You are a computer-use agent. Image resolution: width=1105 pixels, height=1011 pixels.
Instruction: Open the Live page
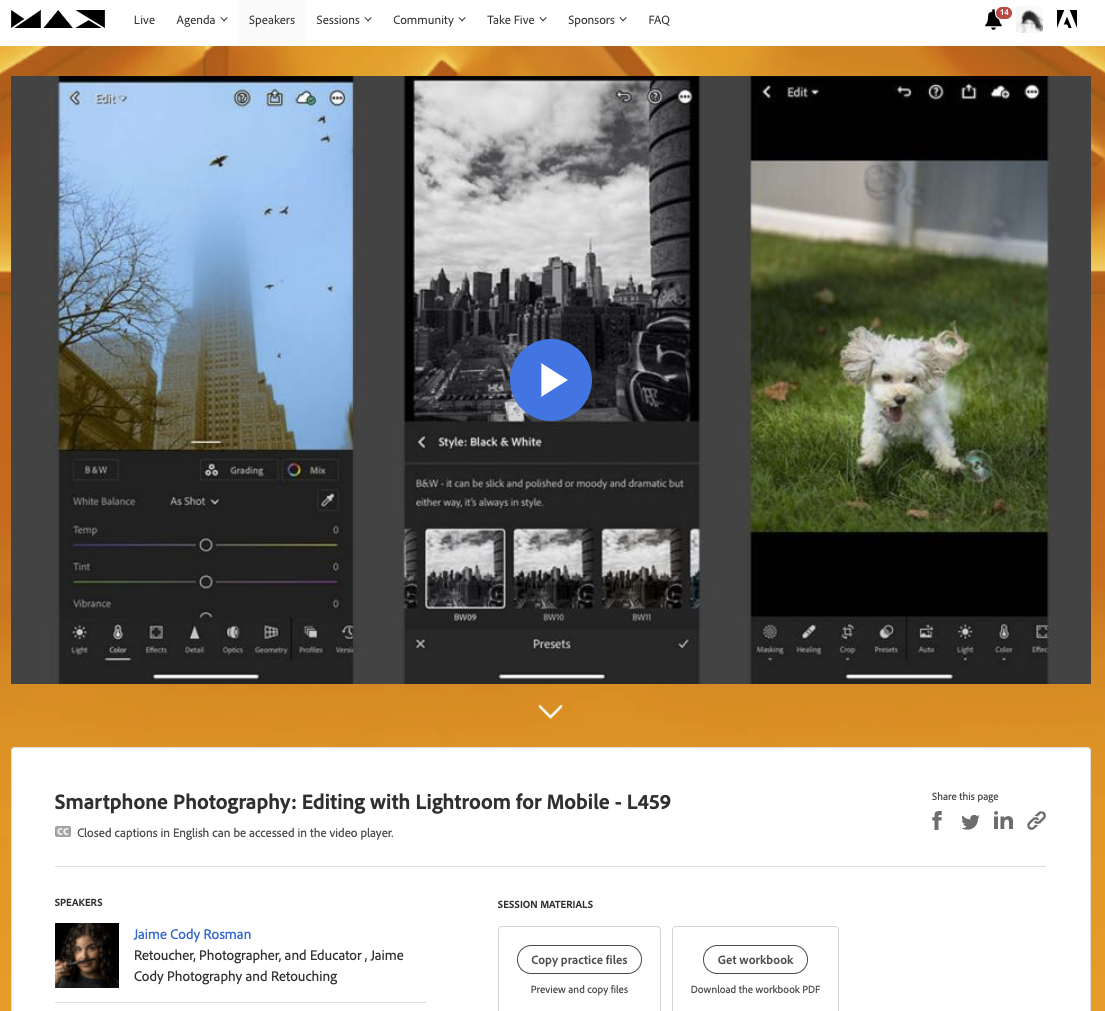144,20
